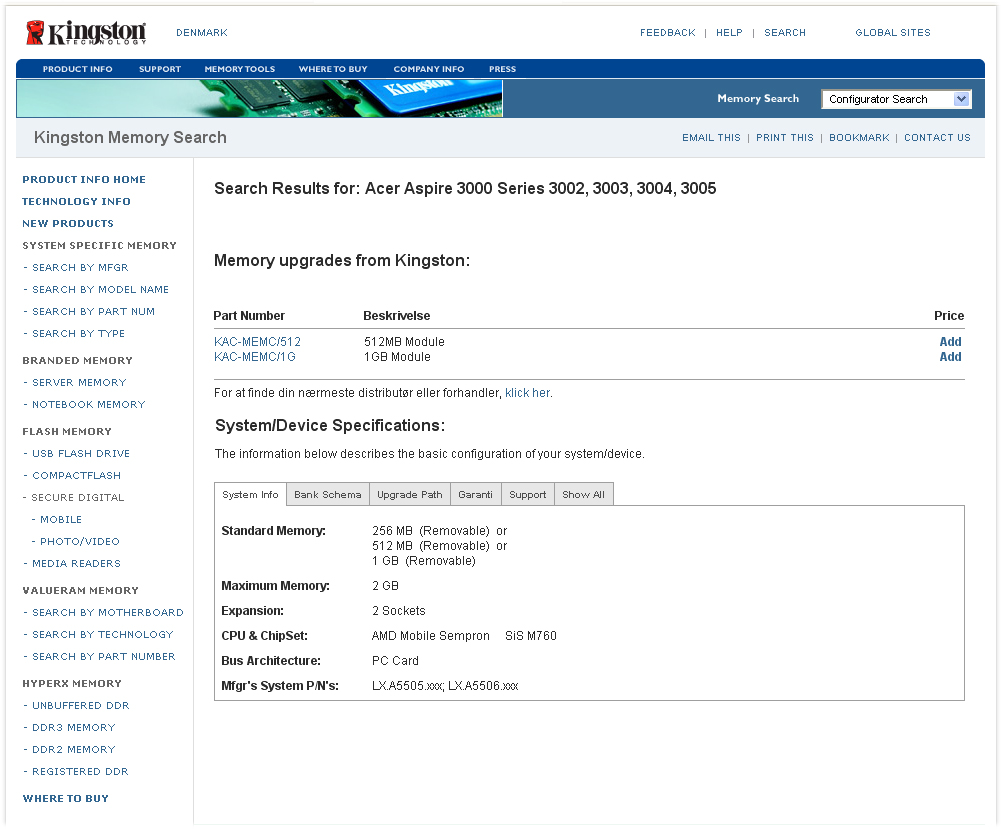Viewport: 1002px width, 829px height.
Task: Open the Memory Tools menu
Action: click(239, 69)
